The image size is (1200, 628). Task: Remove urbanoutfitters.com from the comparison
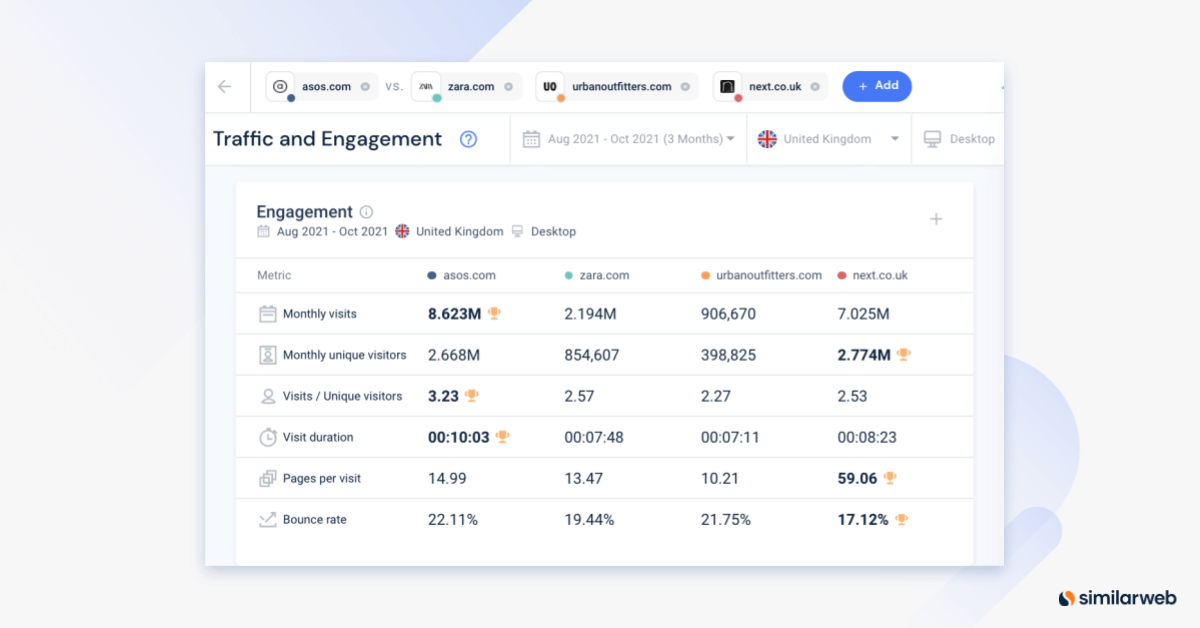pos(687,86)
